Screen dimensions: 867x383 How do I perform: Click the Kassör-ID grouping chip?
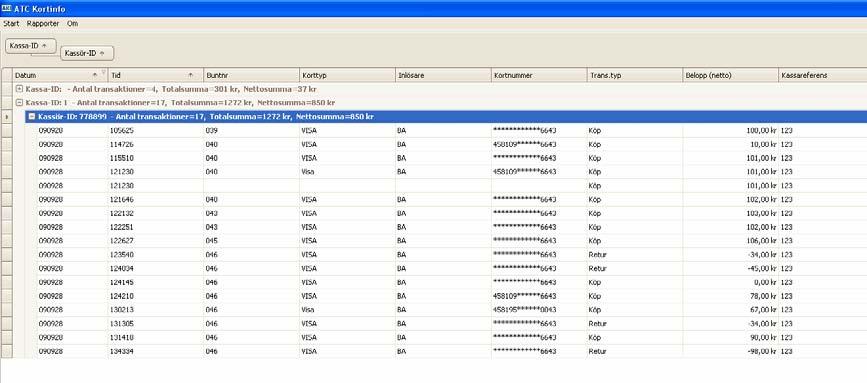87,53
